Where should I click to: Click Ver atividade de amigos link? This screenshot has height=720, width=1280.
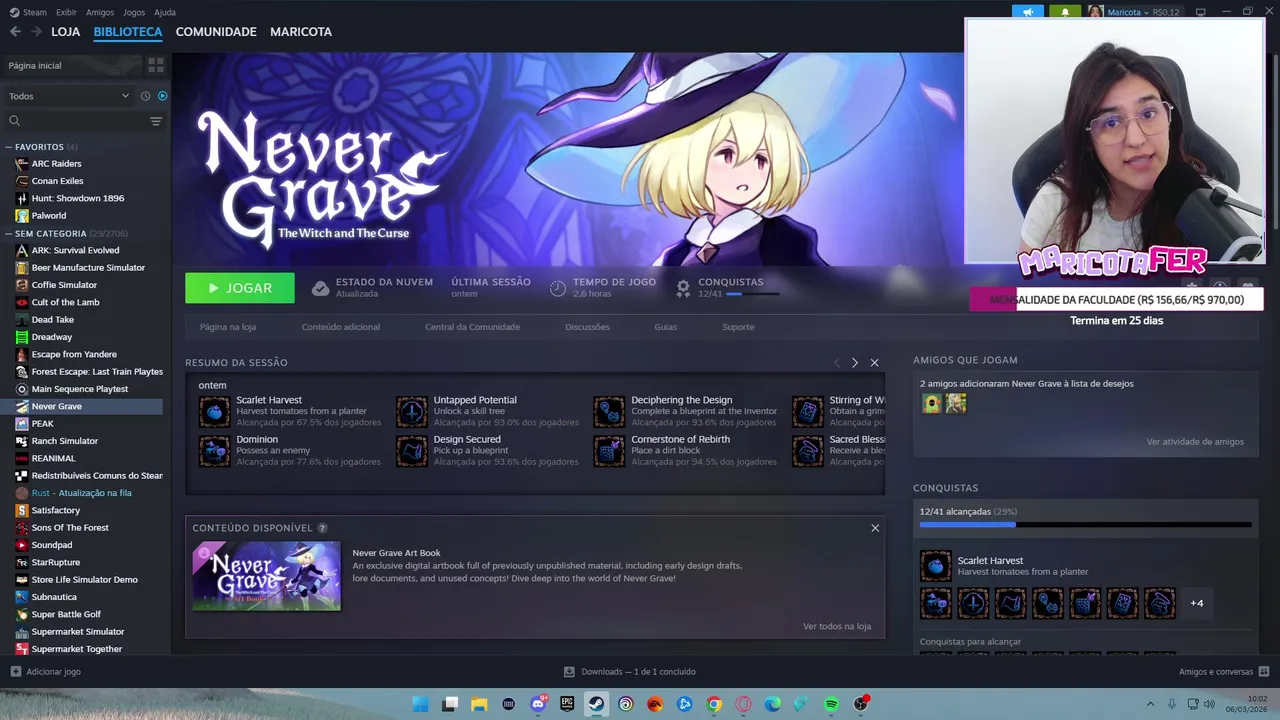coord(1195,442)
